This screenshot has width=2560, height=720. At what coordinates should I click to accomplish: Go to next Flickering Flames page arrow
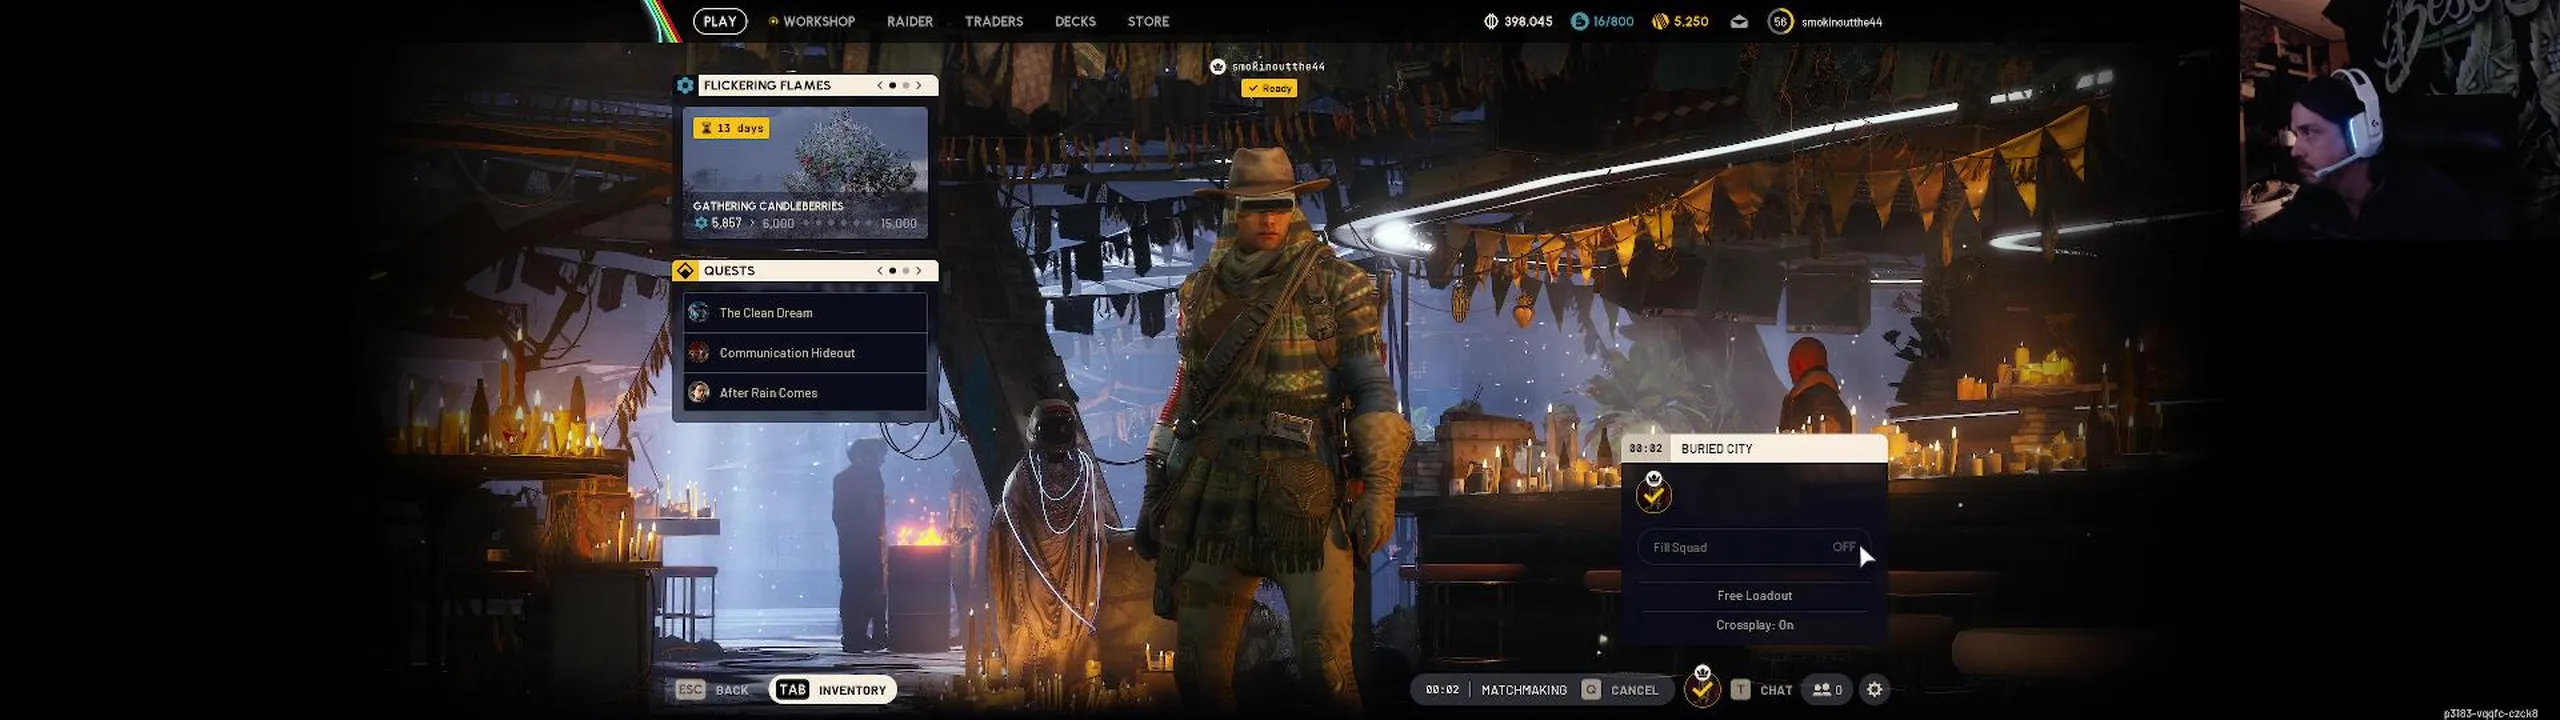point(919,85)
